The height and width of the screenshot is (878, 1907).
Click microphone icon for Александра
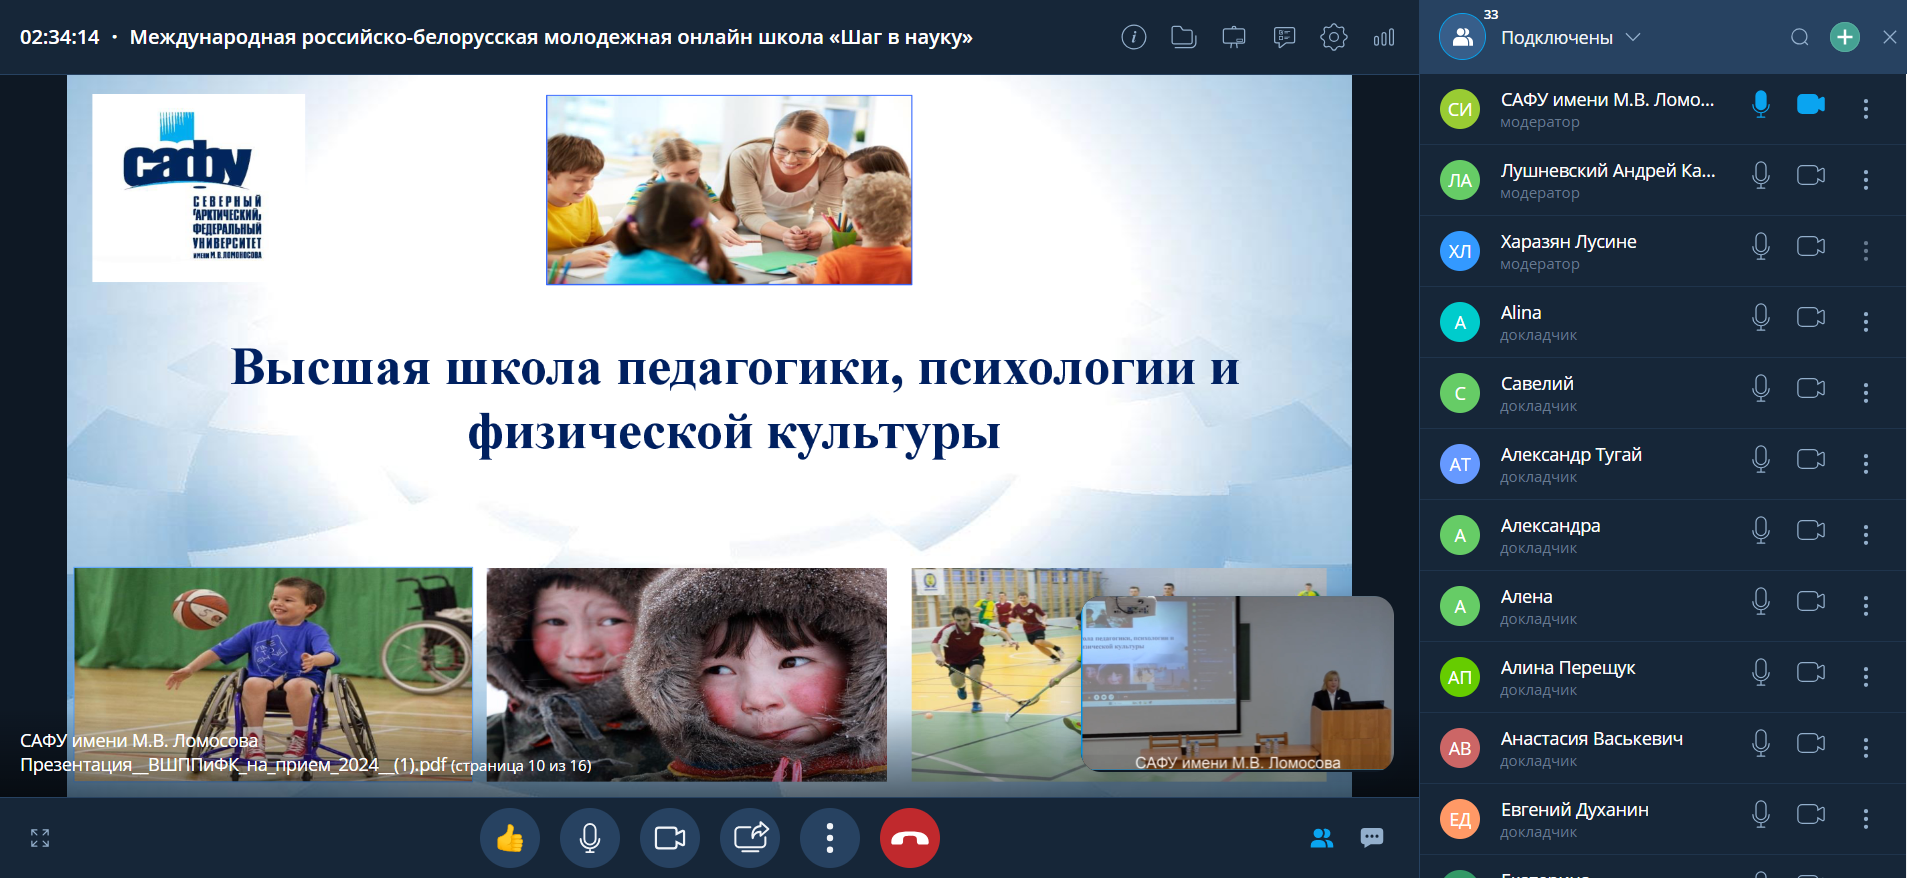coord(1761,530)
